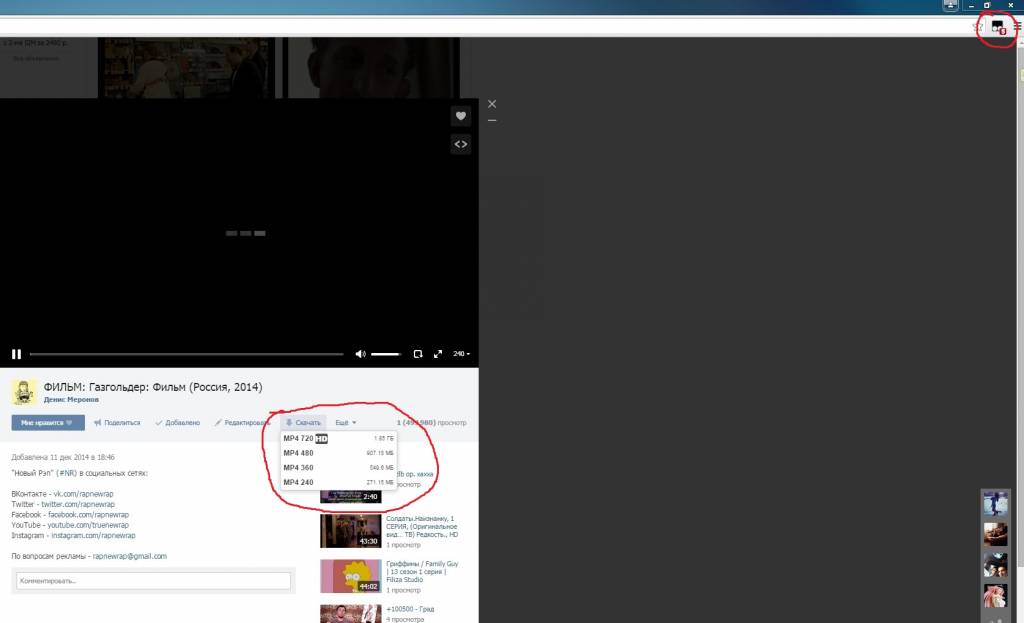The height and width of the screenshot is (623, 1024).
Task: Download the MP4 720 HD version
Action: [338, 438]
